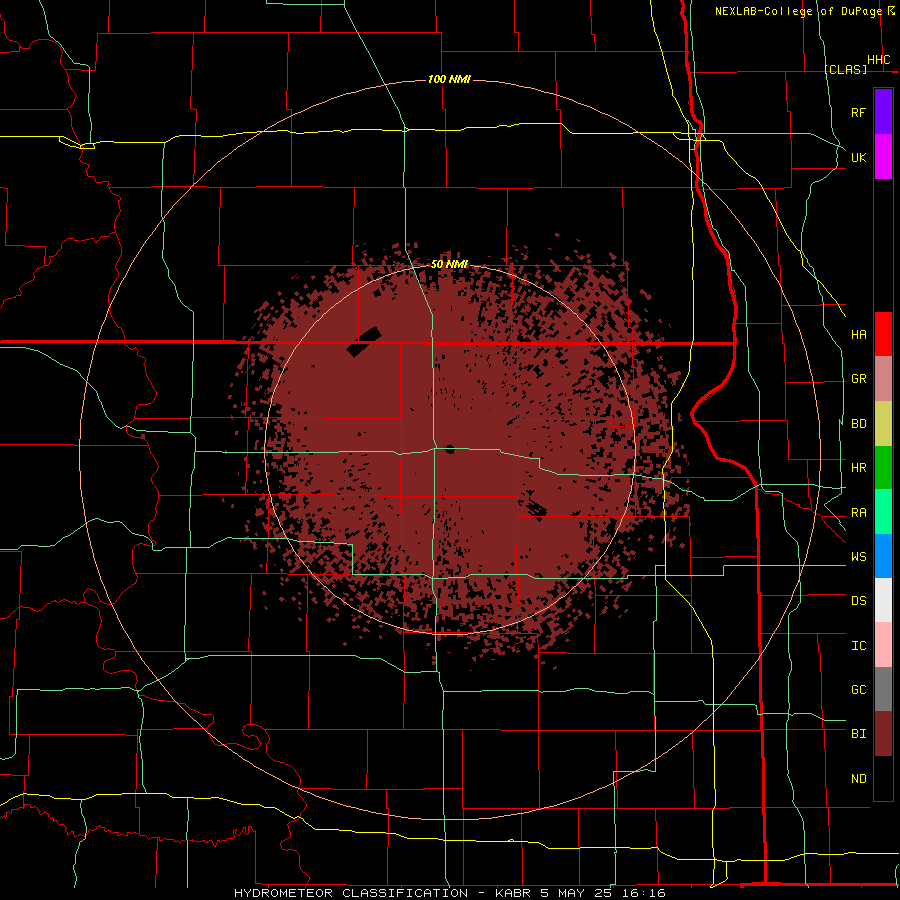Click the red HA legend color swatch

point(883,334)
